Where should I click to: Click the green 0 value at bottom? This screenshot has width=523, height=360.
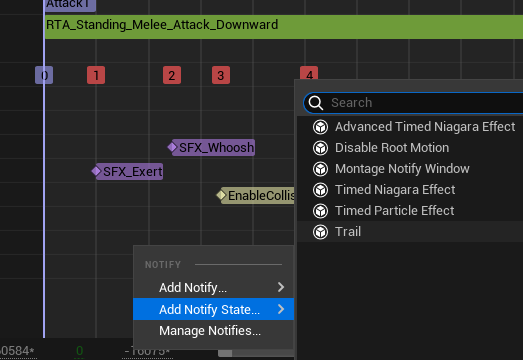click(x=79, y=351)
